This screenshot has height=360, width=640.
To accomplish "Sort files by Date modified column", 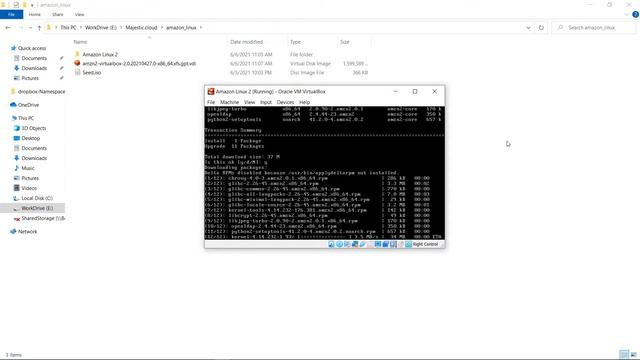I will coord(247,42).
